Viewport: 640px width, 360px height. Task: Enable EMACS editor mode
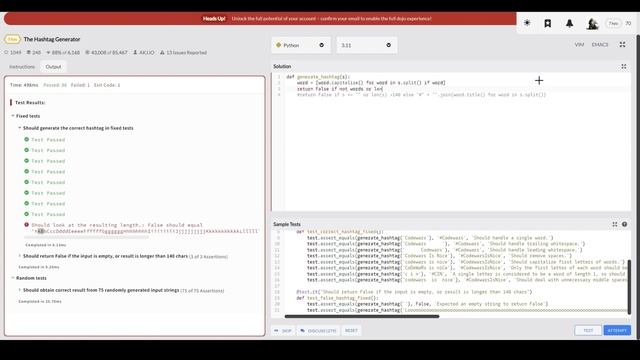point(600,45)
